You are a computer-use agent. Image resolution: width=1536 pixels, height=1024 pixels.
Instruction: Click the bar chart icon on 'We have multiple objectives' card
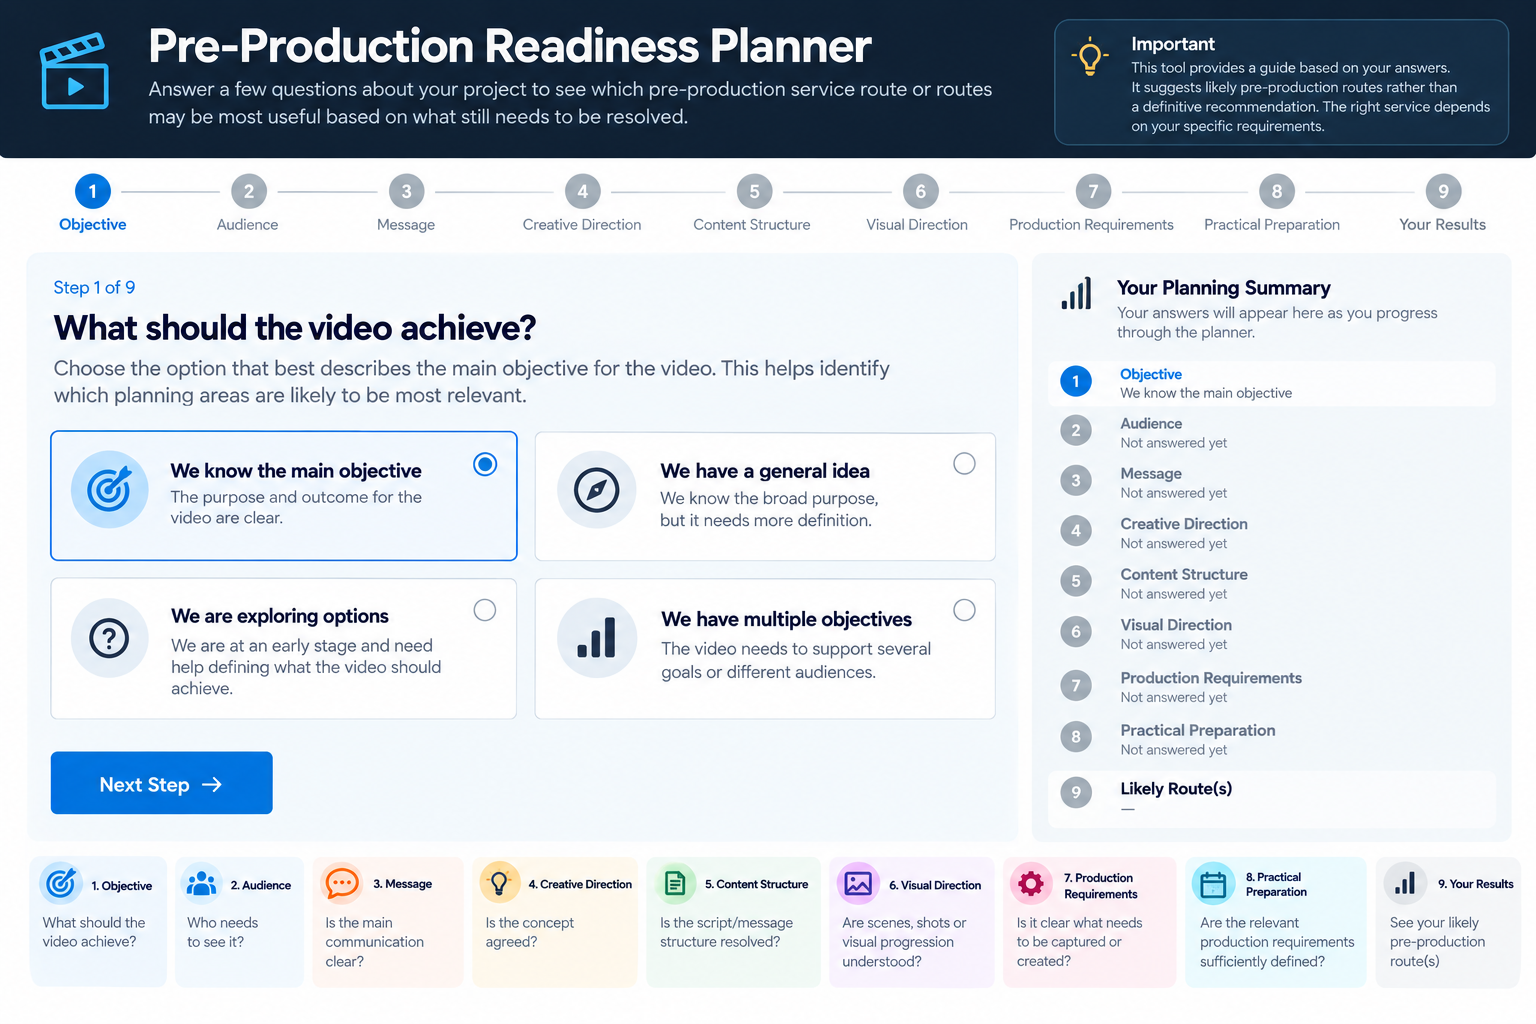[596, 638]
